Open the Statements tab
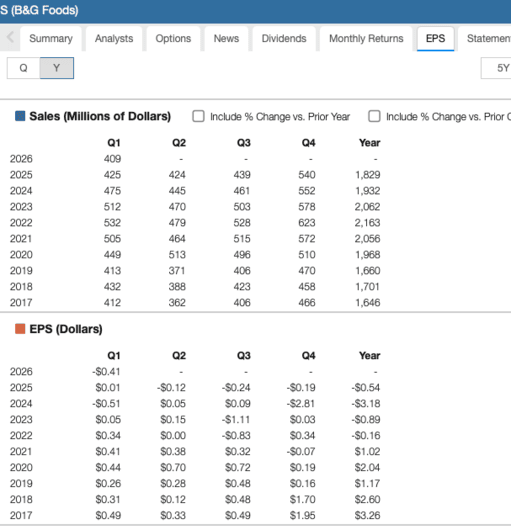This screenshot has height=530, width=511. click(485, 39)
